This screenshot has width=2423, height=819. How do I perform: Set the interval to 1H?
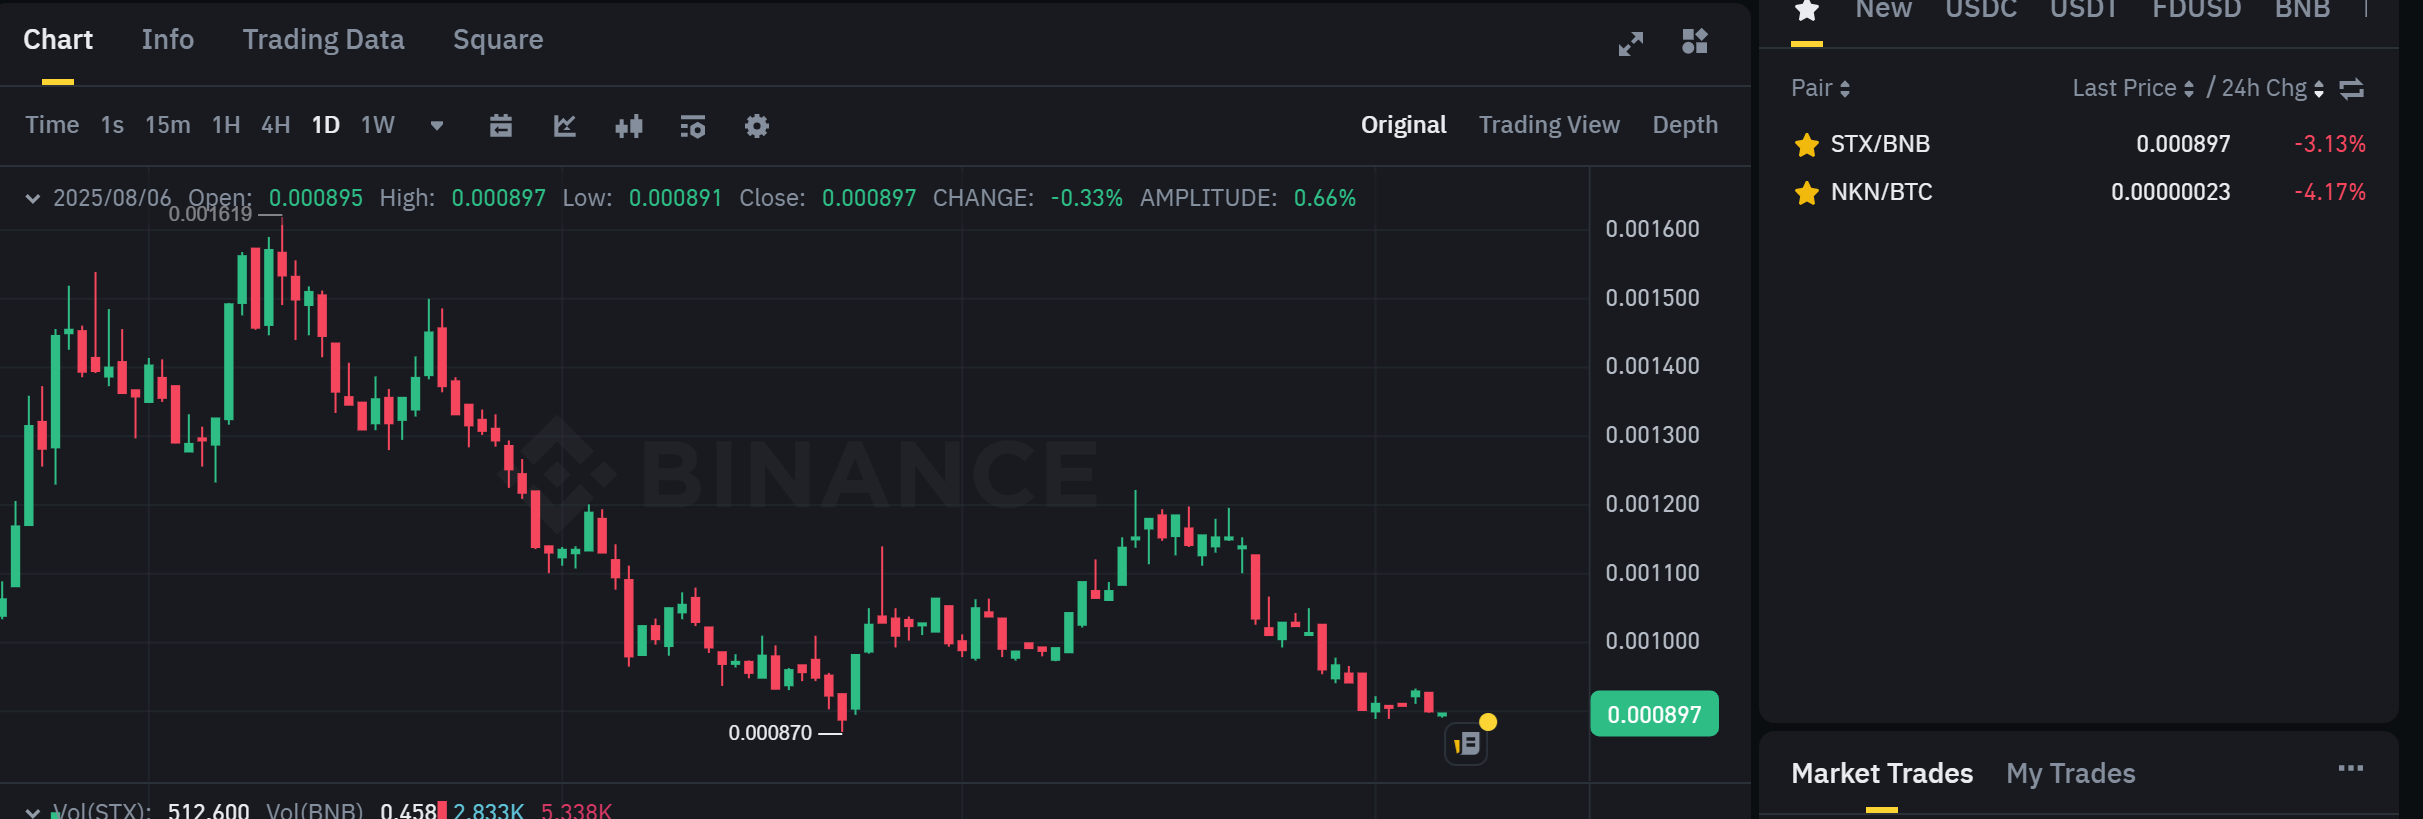(226, 125)
